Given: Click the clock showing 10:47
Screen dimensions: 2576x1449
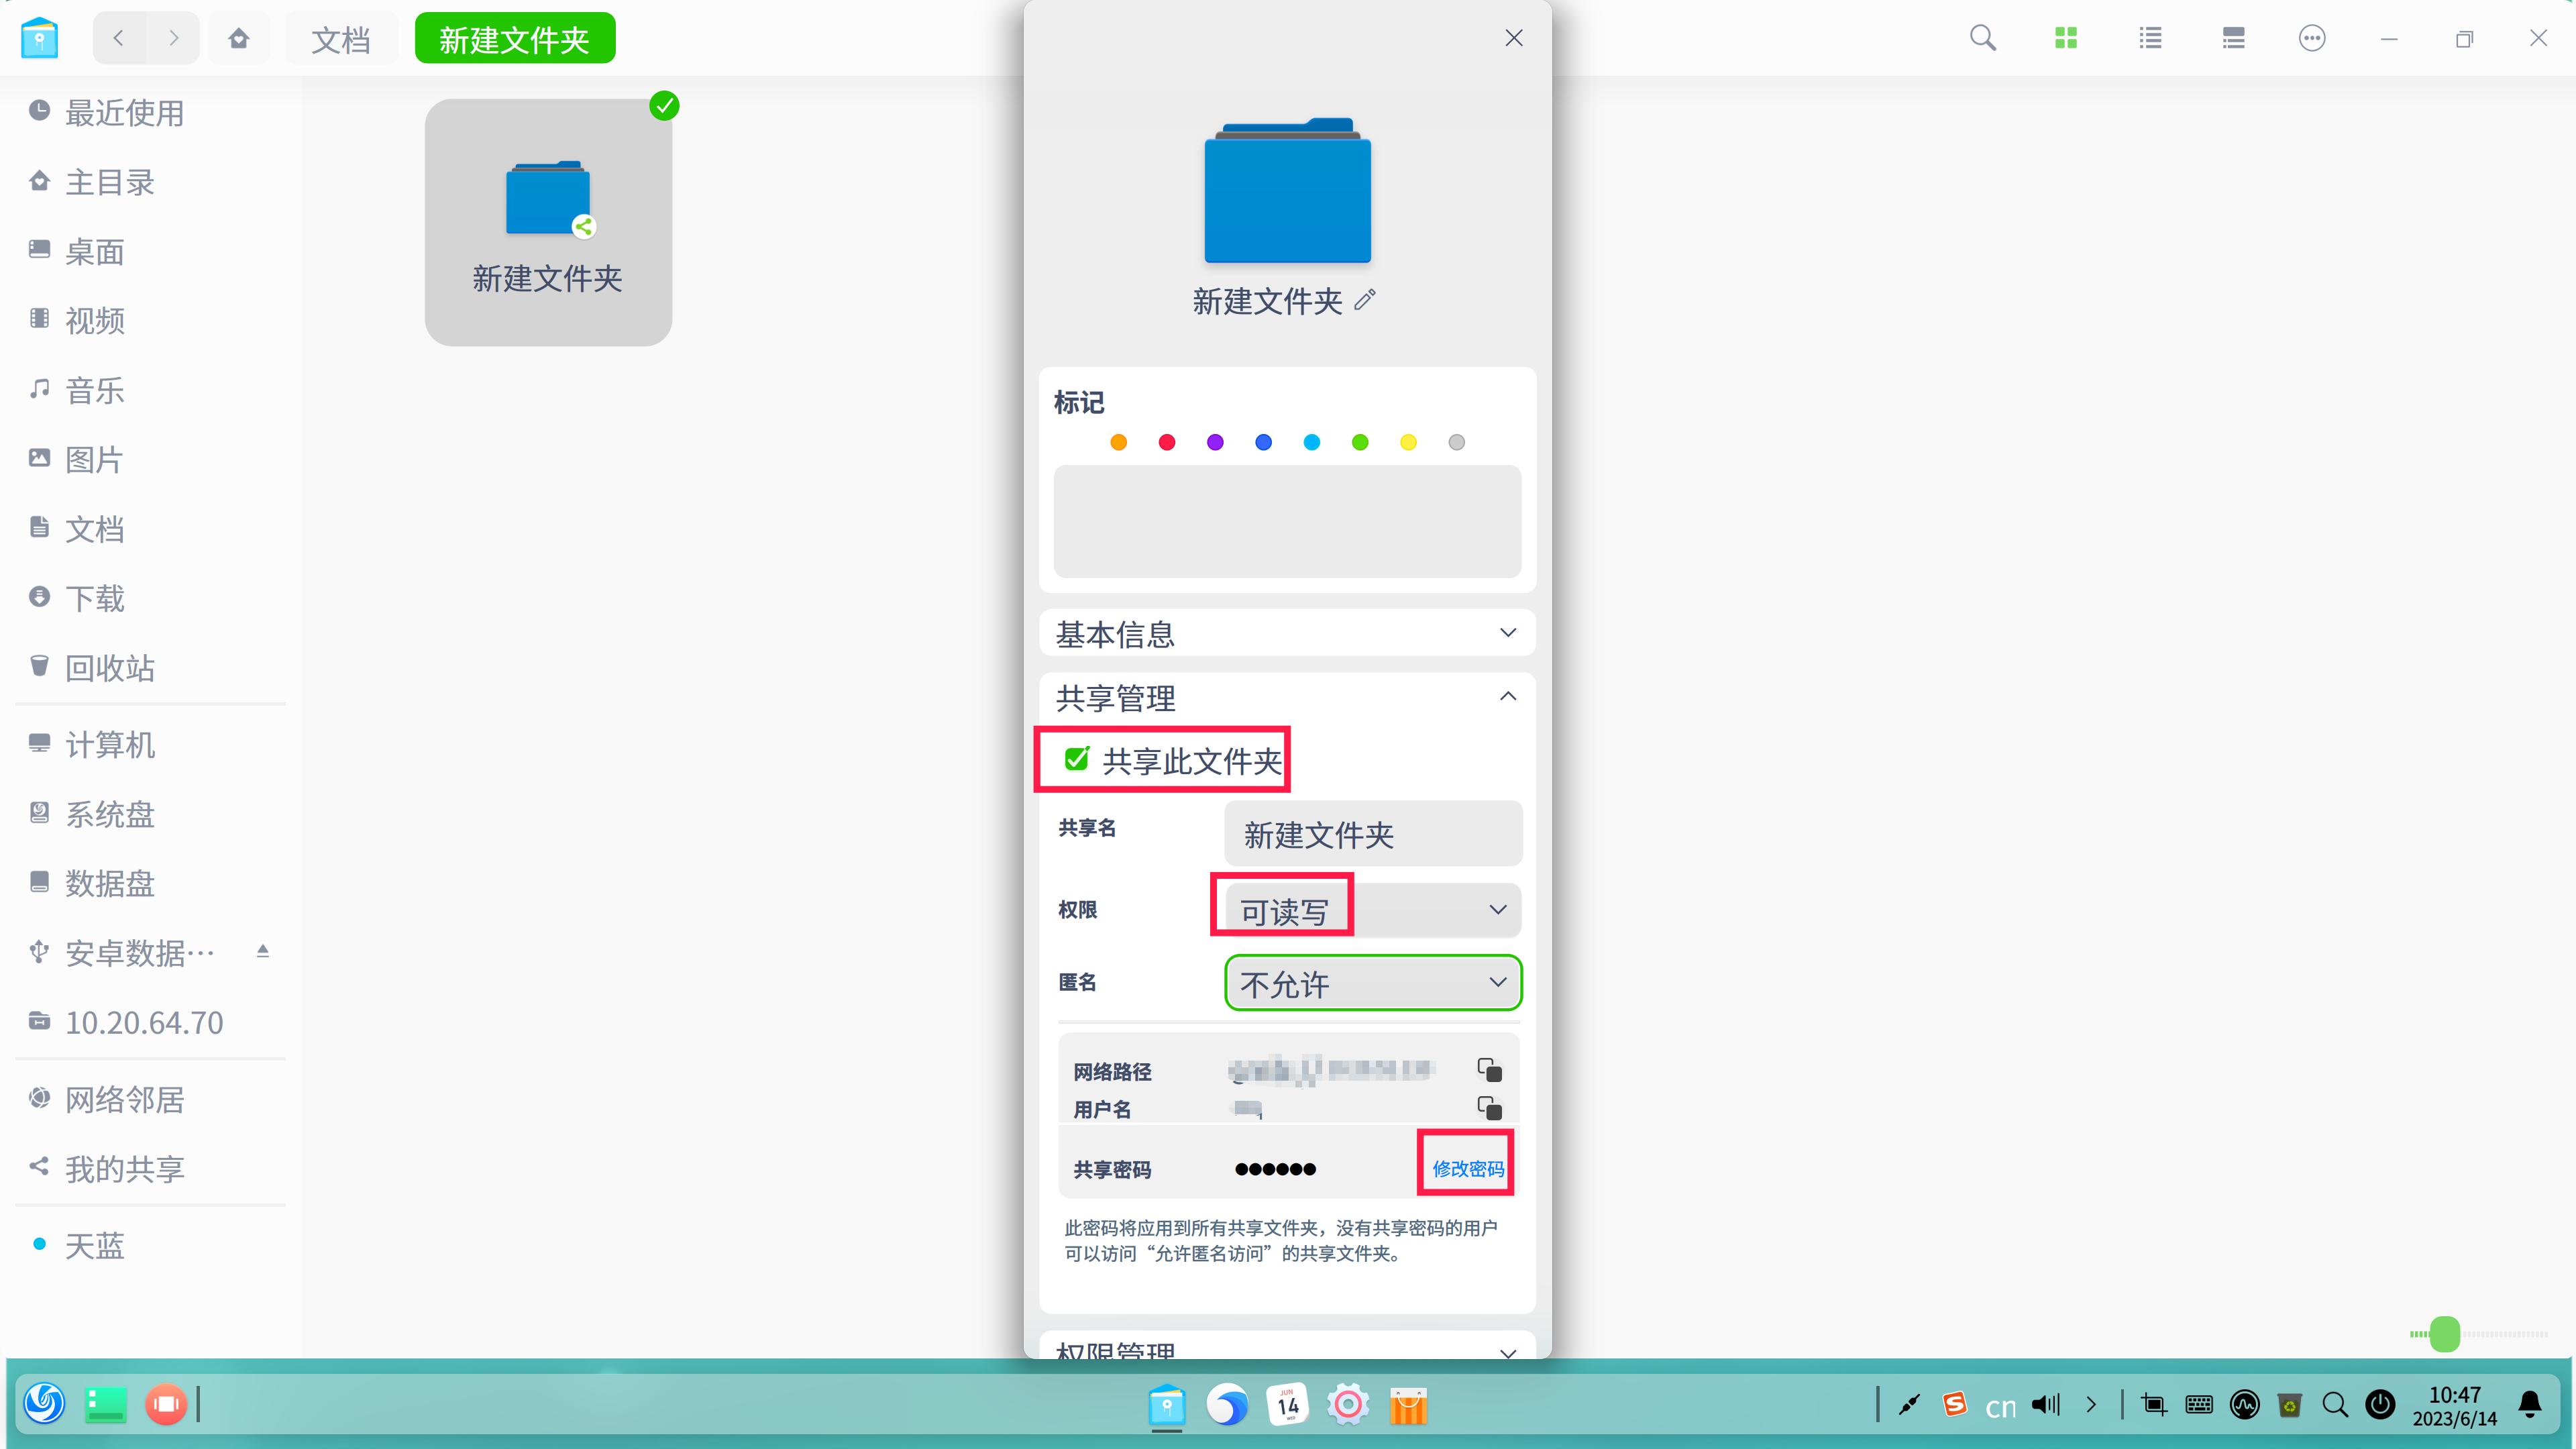Looking at the screenshot, I should click(2455, 1405).
